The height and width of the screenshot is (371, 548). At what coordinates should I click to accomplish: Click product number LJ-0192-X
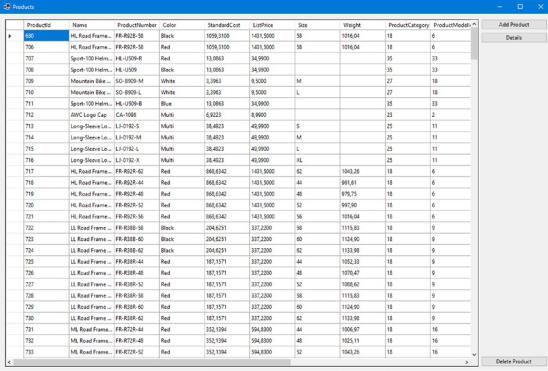pyautogui.click(x=137, y=160)
